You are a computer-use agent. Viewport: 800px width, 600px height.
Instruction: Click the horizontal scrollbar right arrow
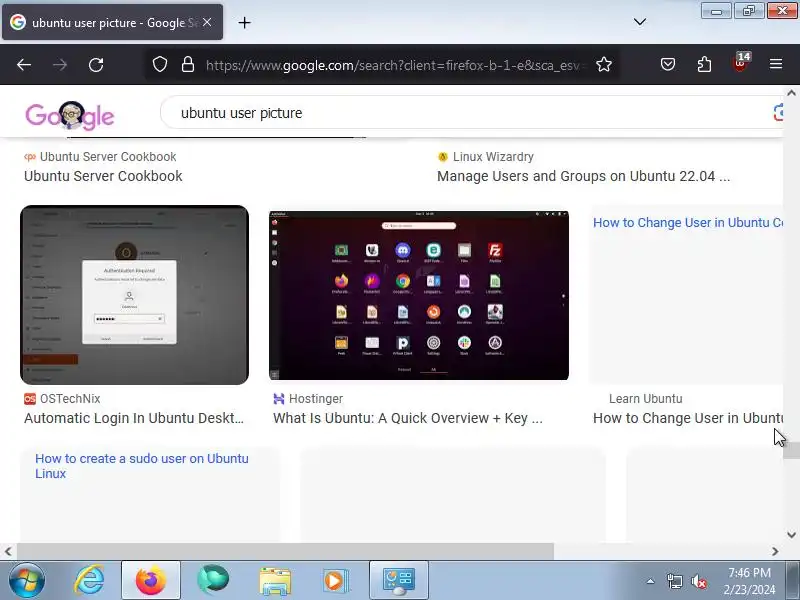pyautogui.click(x=775, y=551)
